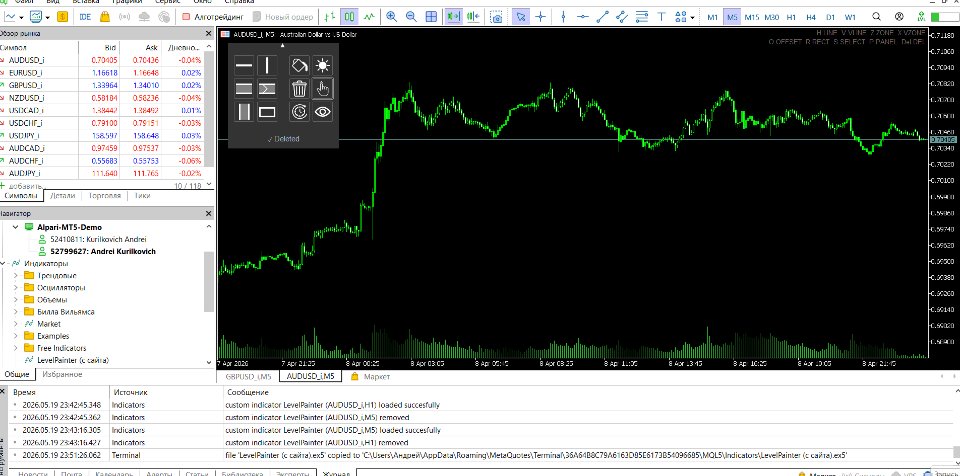The image size is (960, 476).
Task: Open the Market shopping bag icon
Action: click(x=105, y=17)
